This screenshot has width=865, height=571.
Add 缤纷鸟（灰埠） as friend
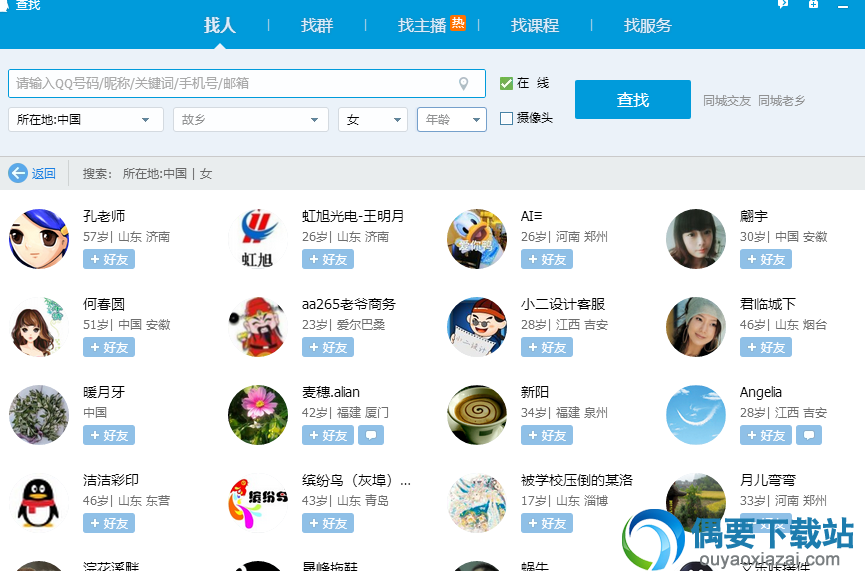click(x=328, y=523)
